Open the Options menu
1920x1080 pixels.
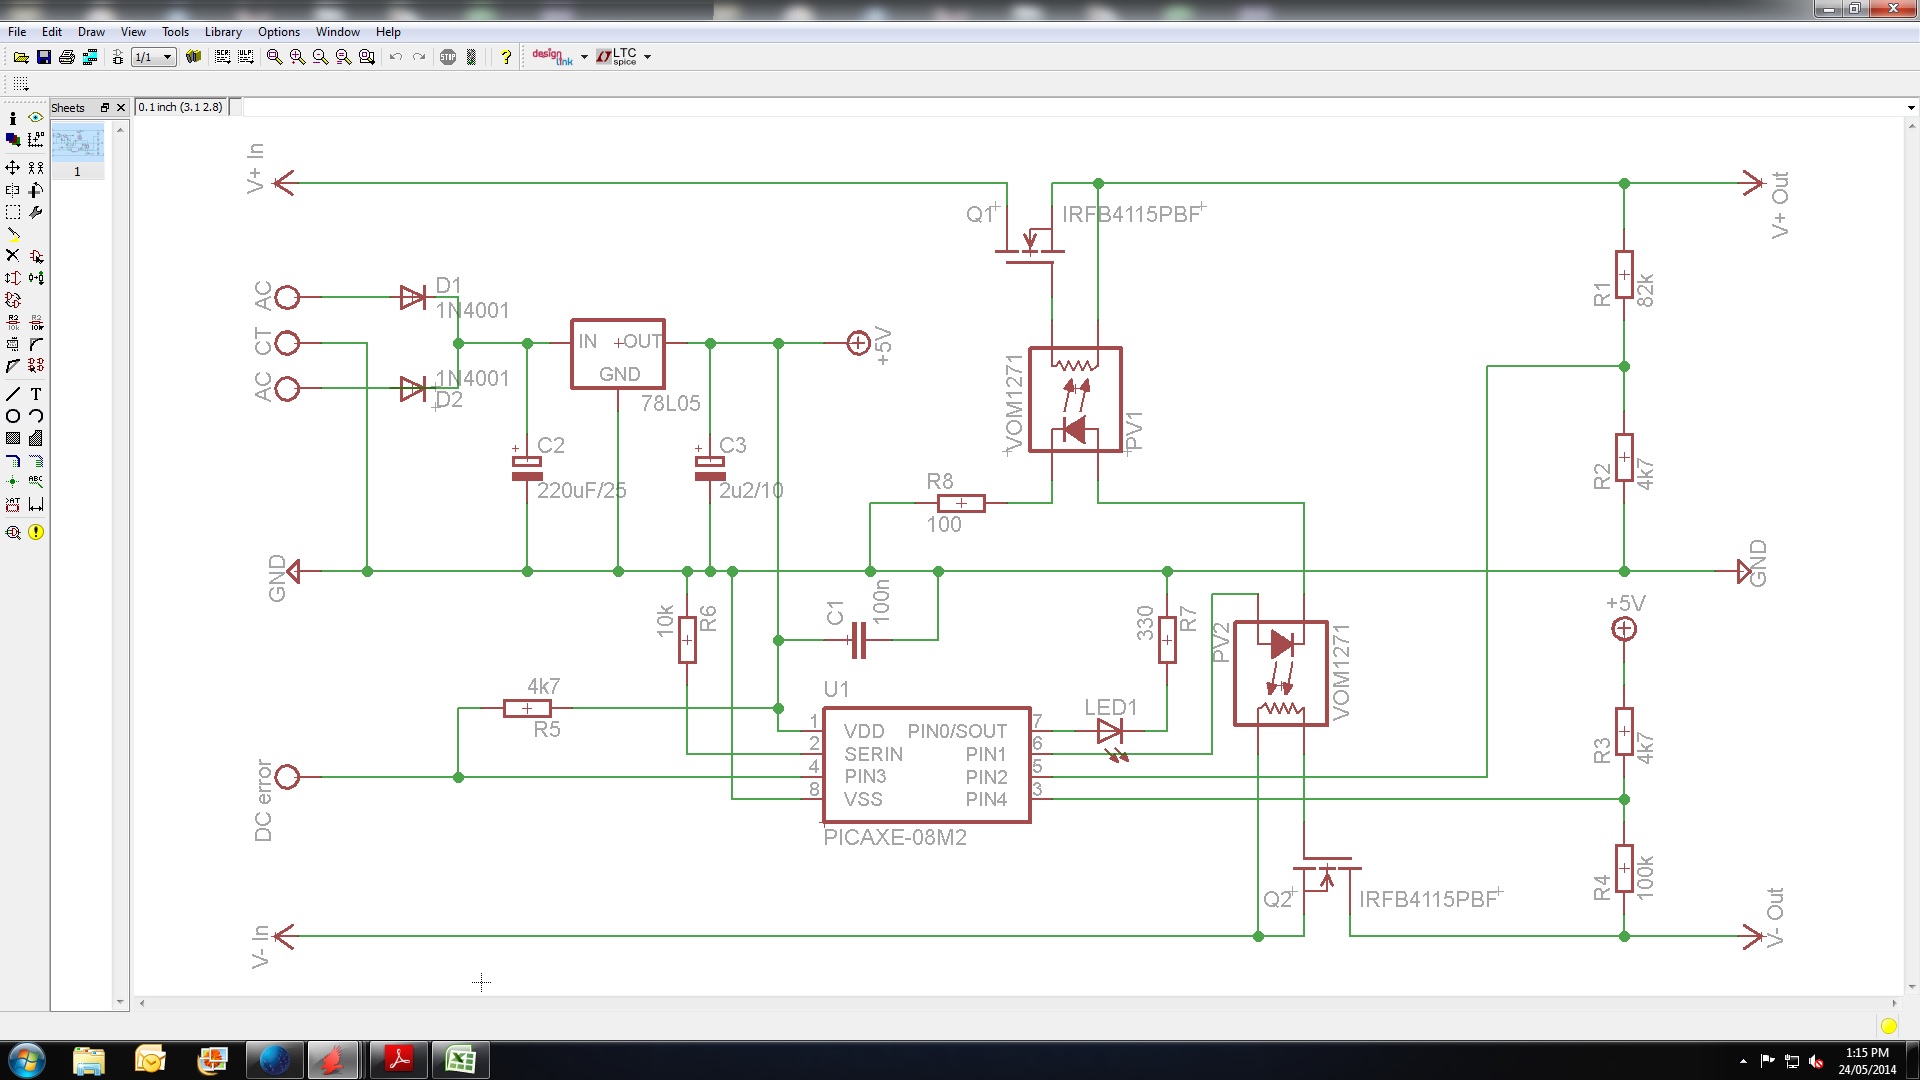coord(279,32)
